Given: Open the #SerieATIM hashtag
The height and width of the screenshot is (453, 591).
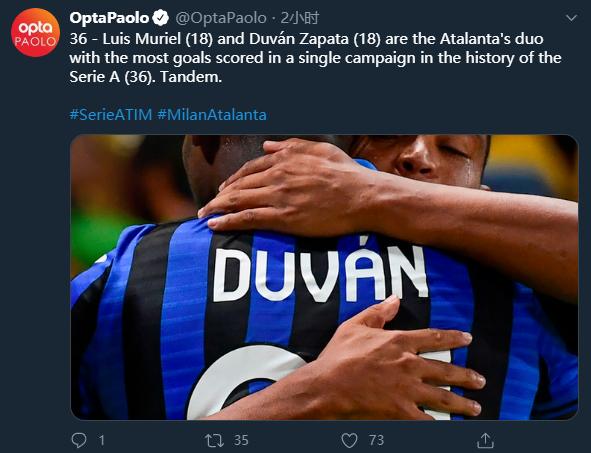Looking at the screenshot, I should 111,115.
